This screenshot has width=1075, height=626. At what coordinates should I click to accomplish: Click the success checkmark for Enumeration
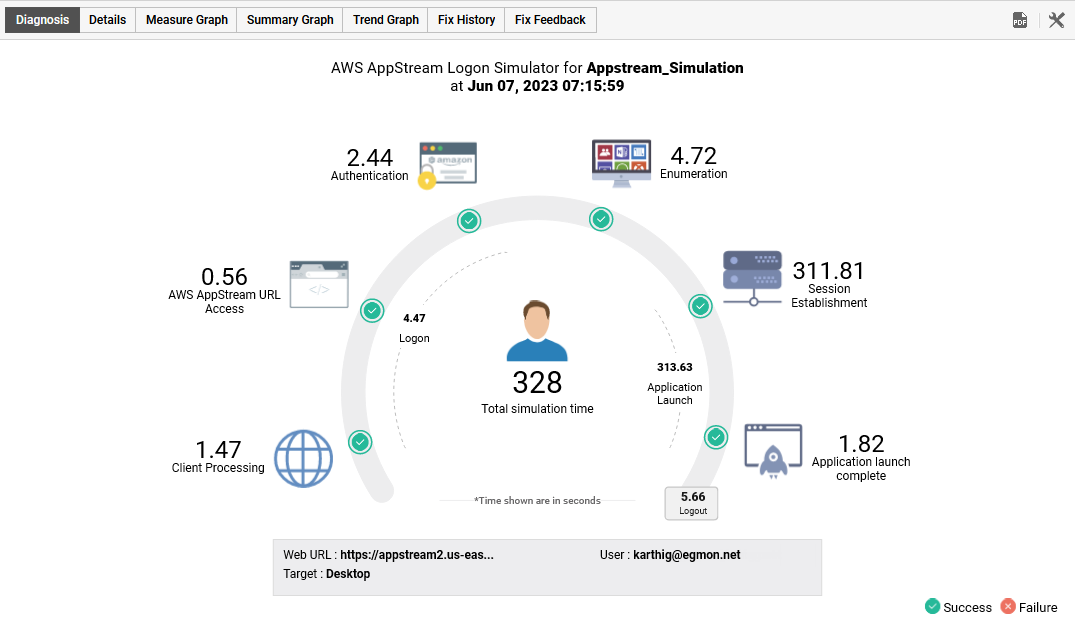(601, 219)
